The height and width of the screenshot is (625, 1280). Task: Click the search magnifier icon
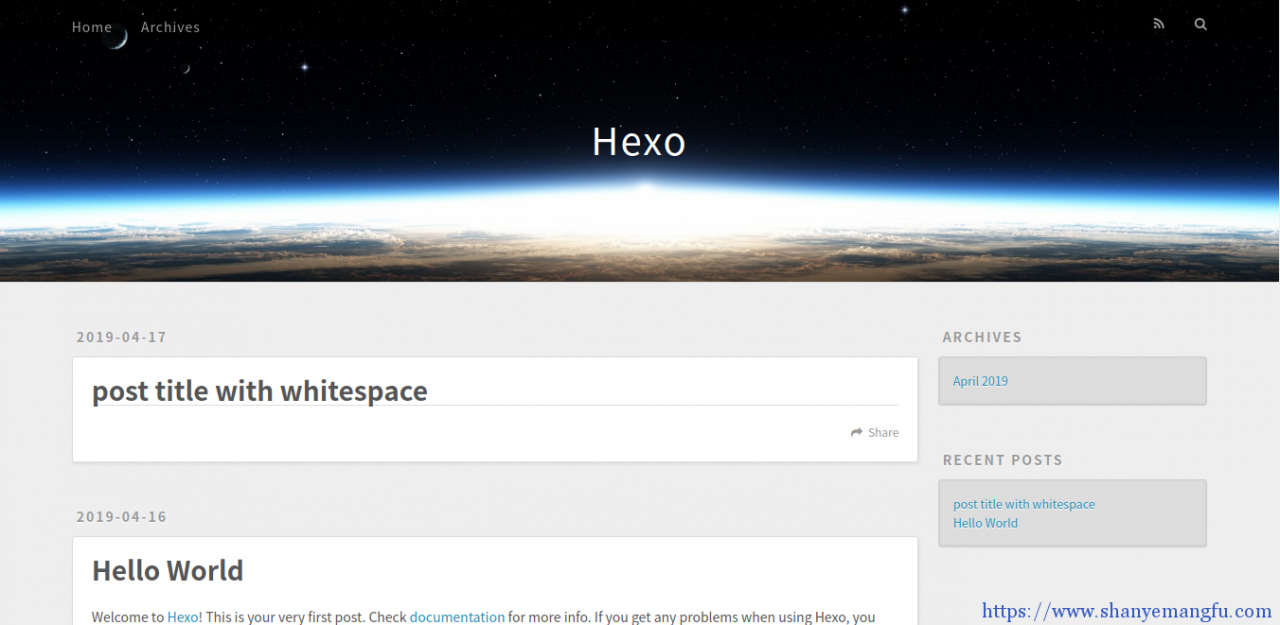(1200, 24)
